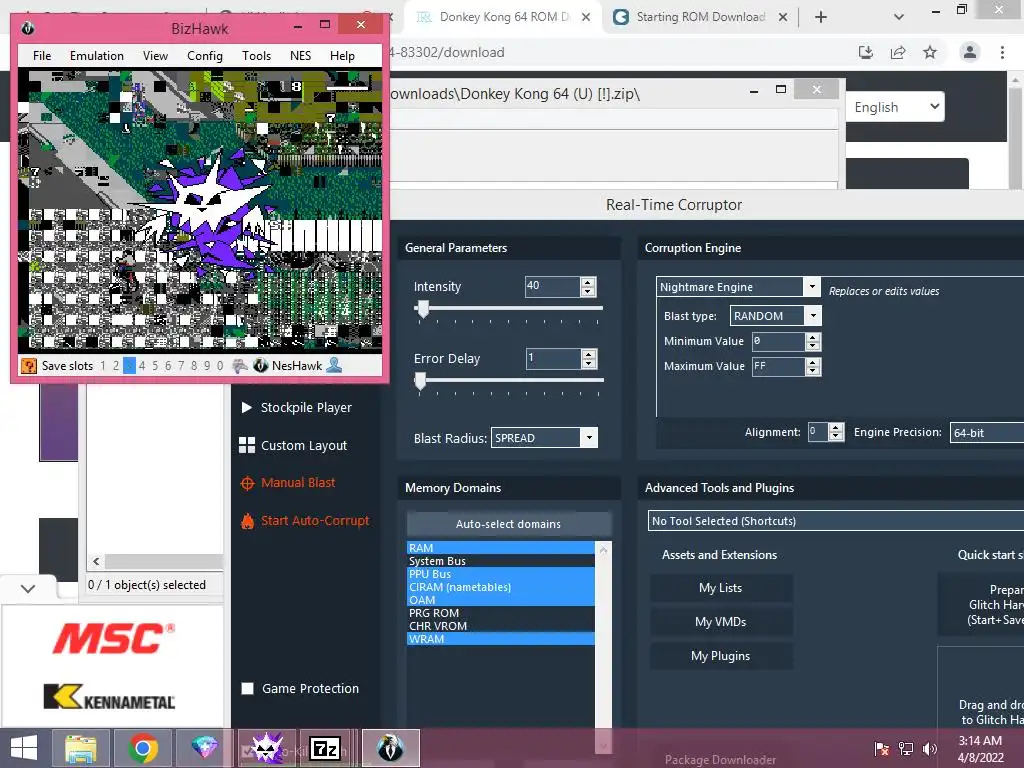Click the 7-Zip taskbar icon
The image size is (1024, 768).
coord(325,748)
